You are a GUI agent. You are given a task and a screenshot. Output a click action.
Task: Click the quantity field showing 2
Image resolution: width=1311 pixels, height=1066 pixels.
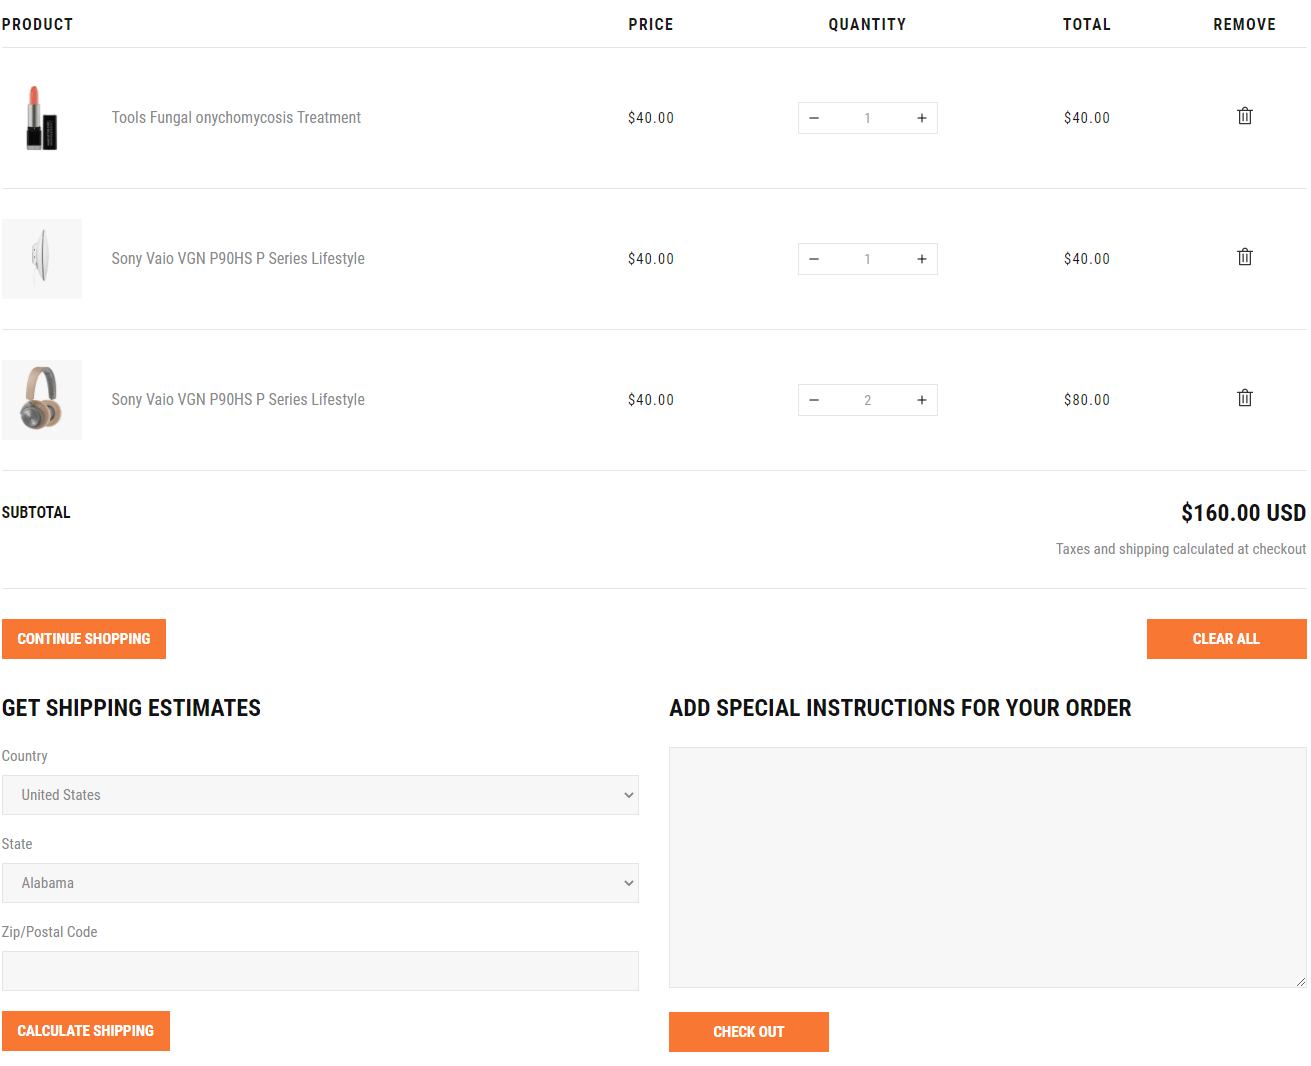click(x=867, y=400)
